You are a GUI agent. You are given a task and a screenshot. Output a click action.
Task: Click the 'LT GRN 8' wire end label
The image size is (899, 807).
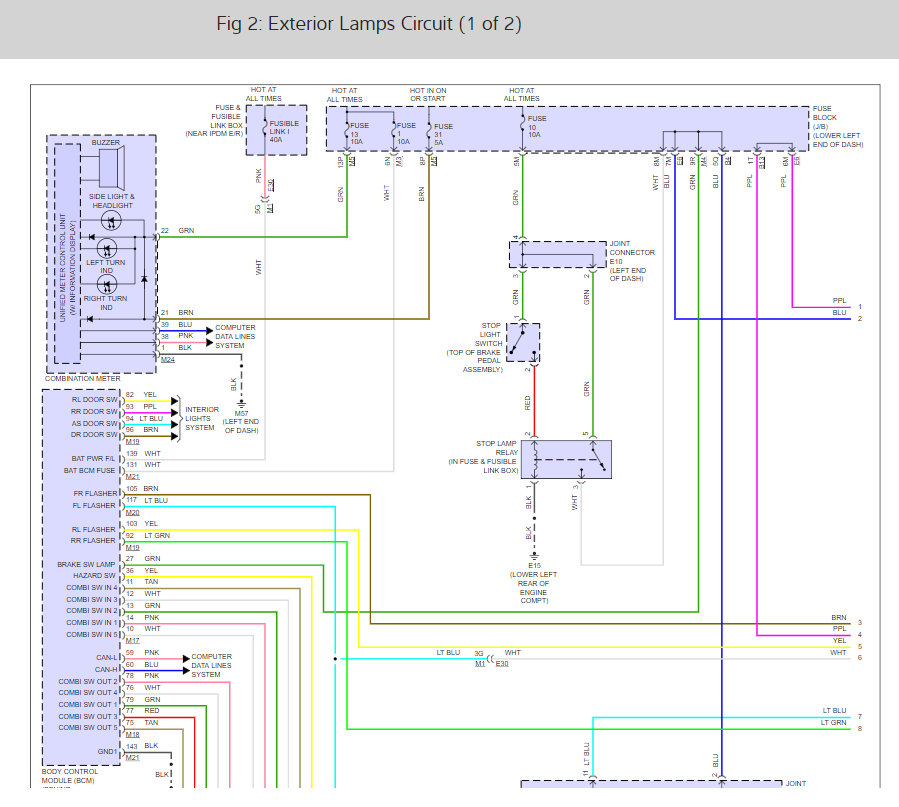coord(842,725)
